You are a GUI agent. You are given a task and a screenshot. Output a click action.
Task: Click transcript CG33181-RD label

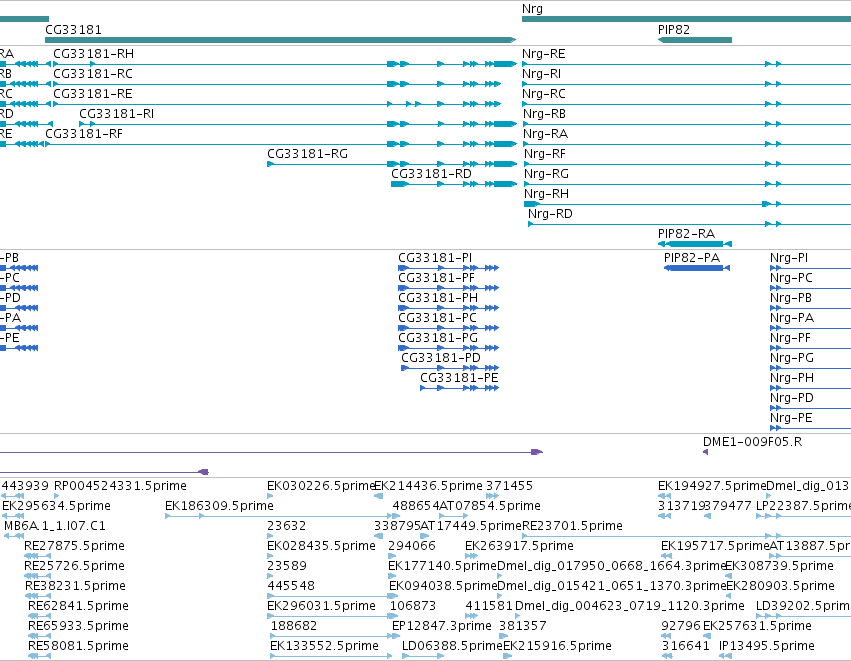(x=431, y=174)
